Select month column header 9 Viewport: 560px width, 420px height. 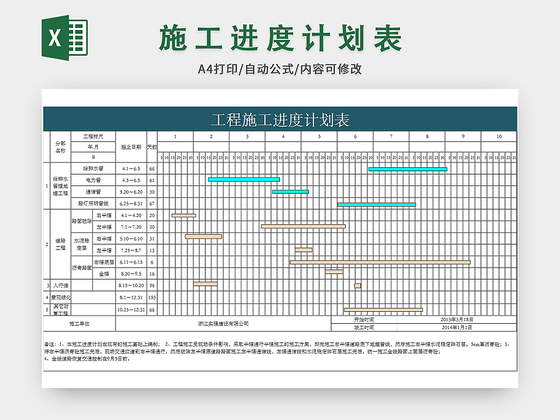click(x=463, y=136)
